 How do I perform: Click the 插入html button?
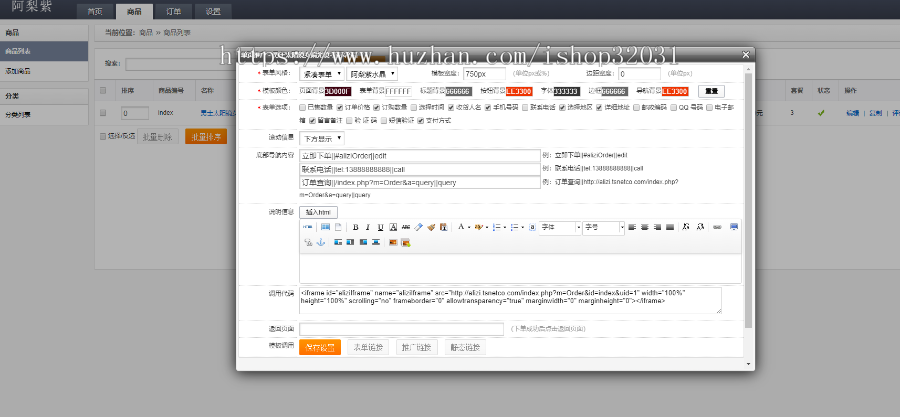(x=318, y=212)
